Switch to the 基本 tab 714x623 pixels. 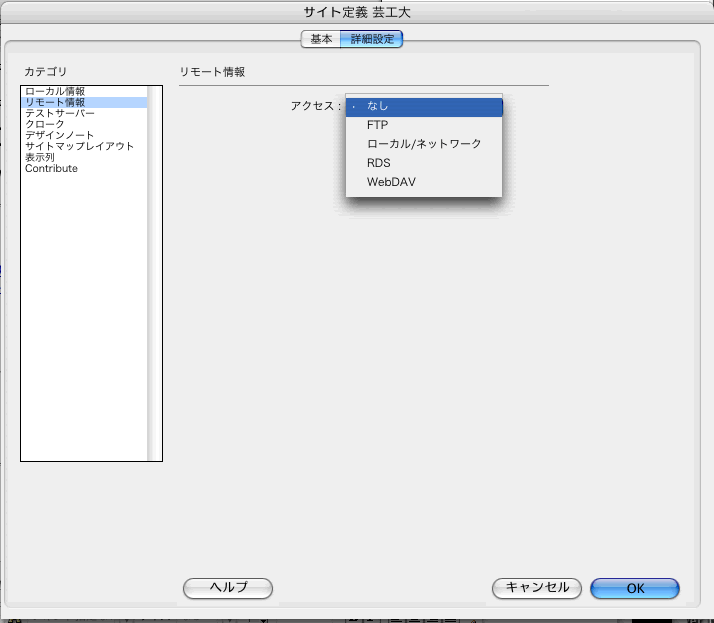coord(321,39)
